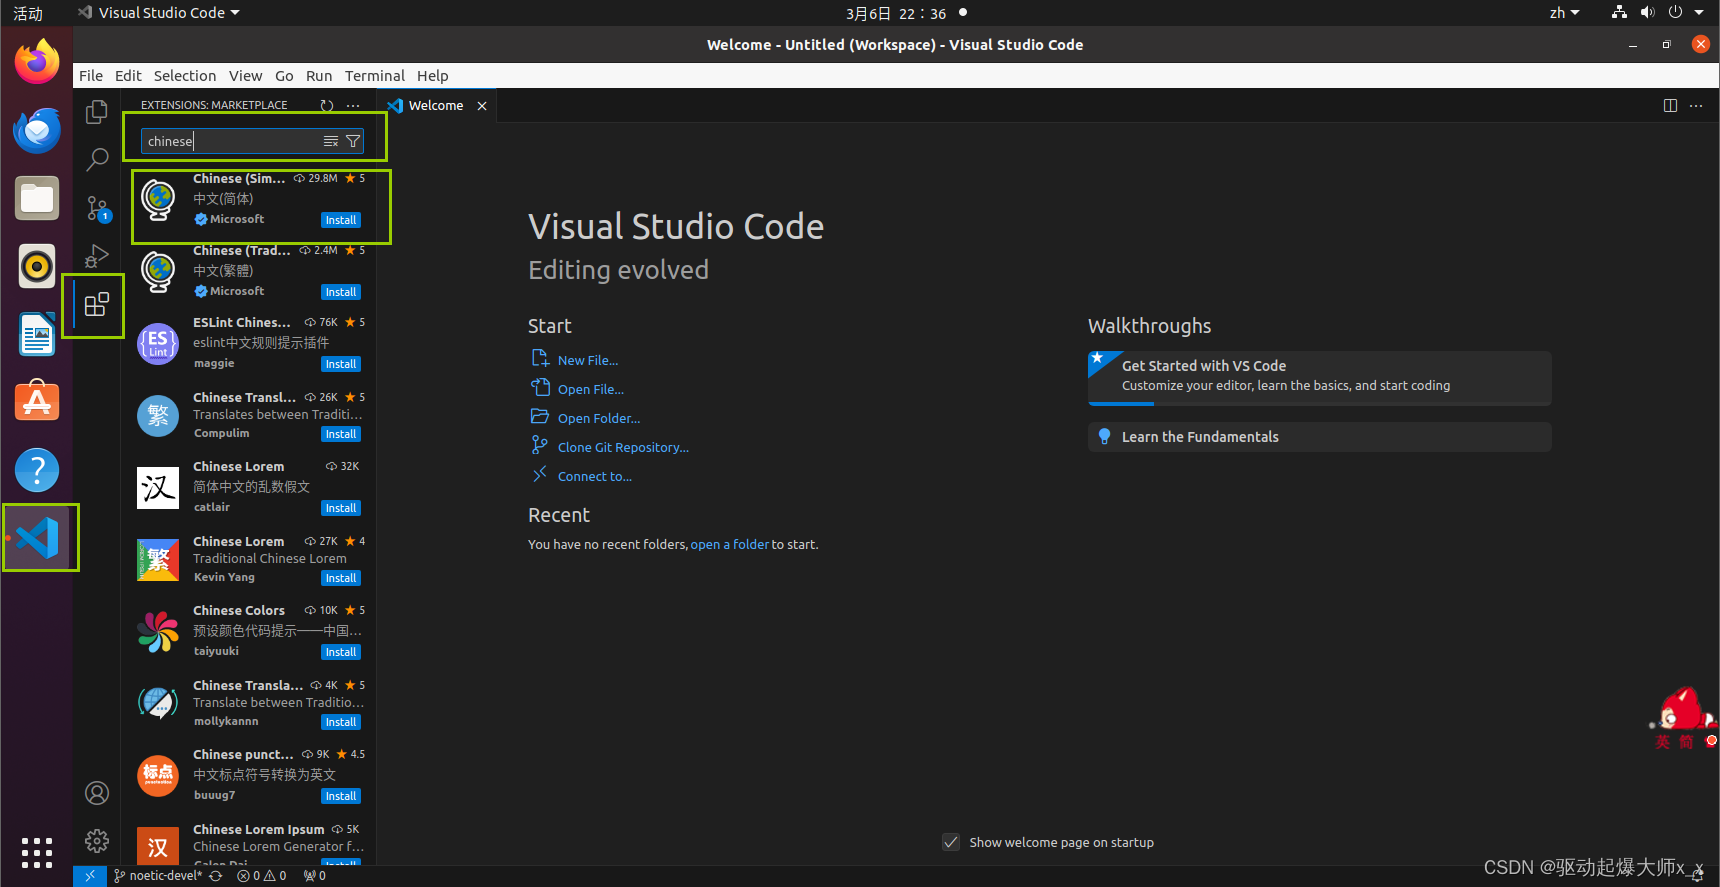Screen dimensions: 1720x887
Task: Open remote window status bar button
Action: pyautogui.click(x=90, y=876)
